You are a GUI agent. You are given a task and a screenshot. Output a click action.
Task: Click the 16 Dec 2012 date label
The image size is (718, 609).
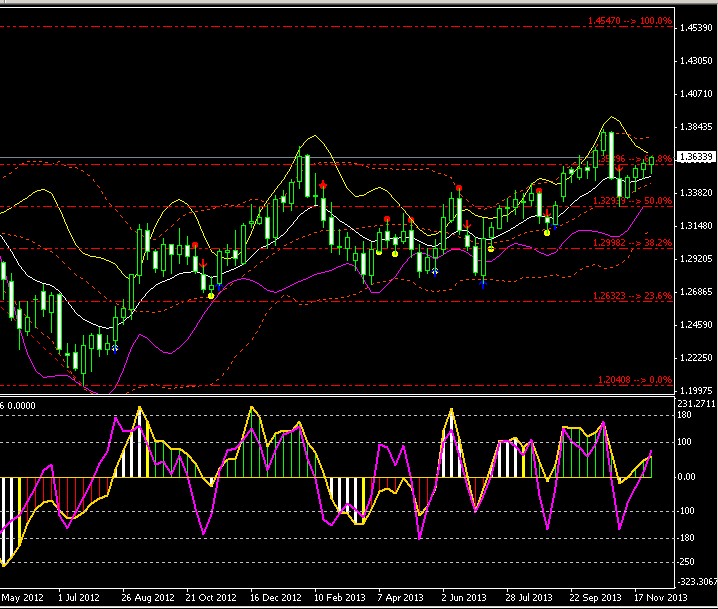click(276, 598)
